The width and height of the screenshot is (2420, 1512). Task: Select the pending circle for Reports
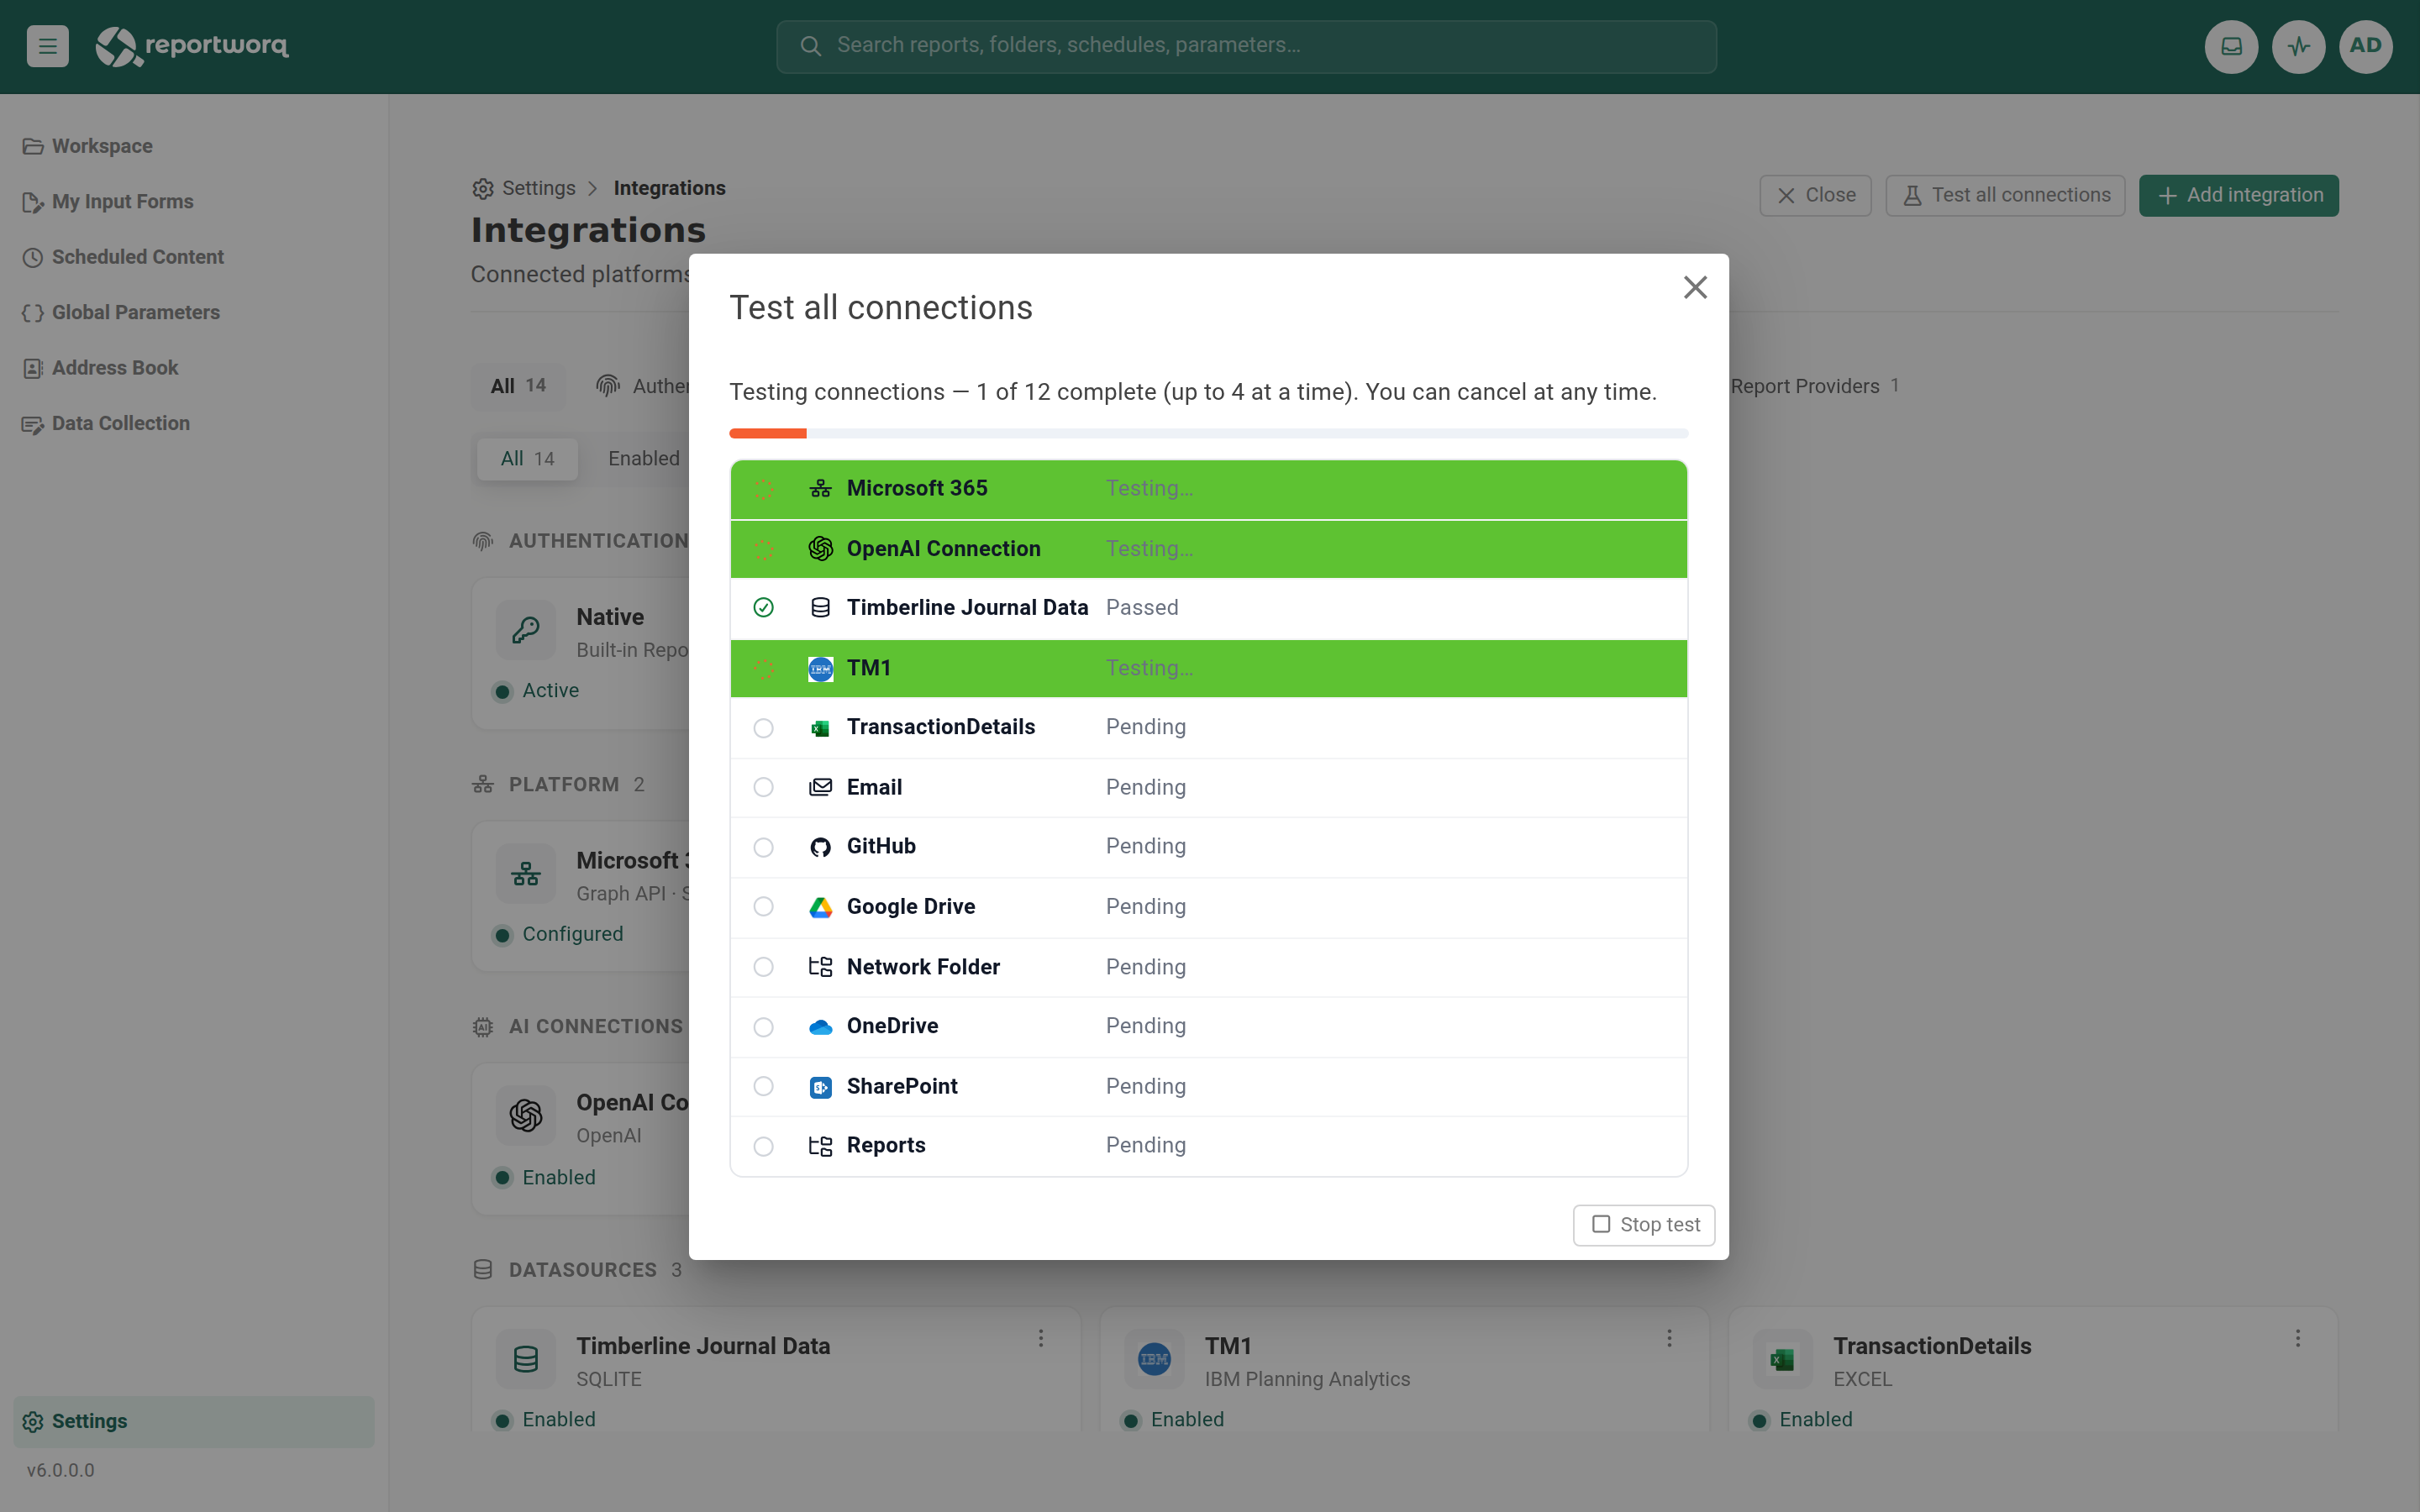pos(763,1146)
